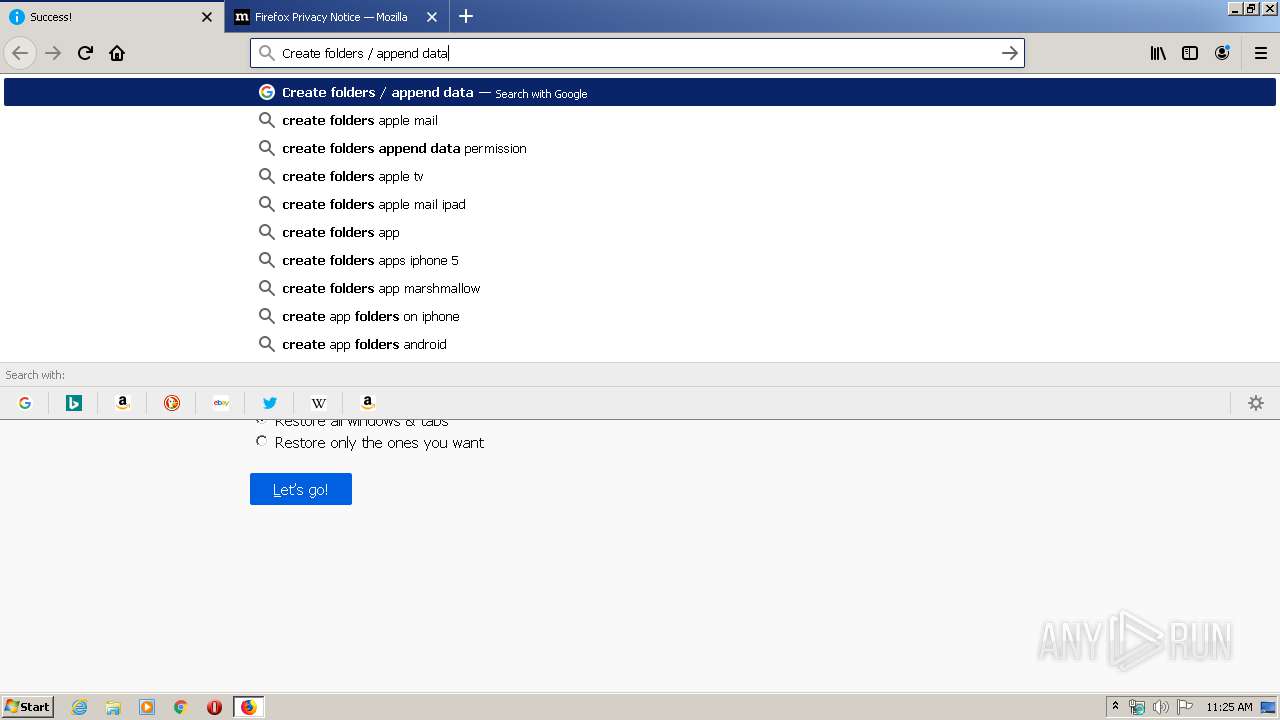Viewport: 1280px width, 720px height.
Task: Open the hamburger application menu
Action: (x=1261, y=53)
